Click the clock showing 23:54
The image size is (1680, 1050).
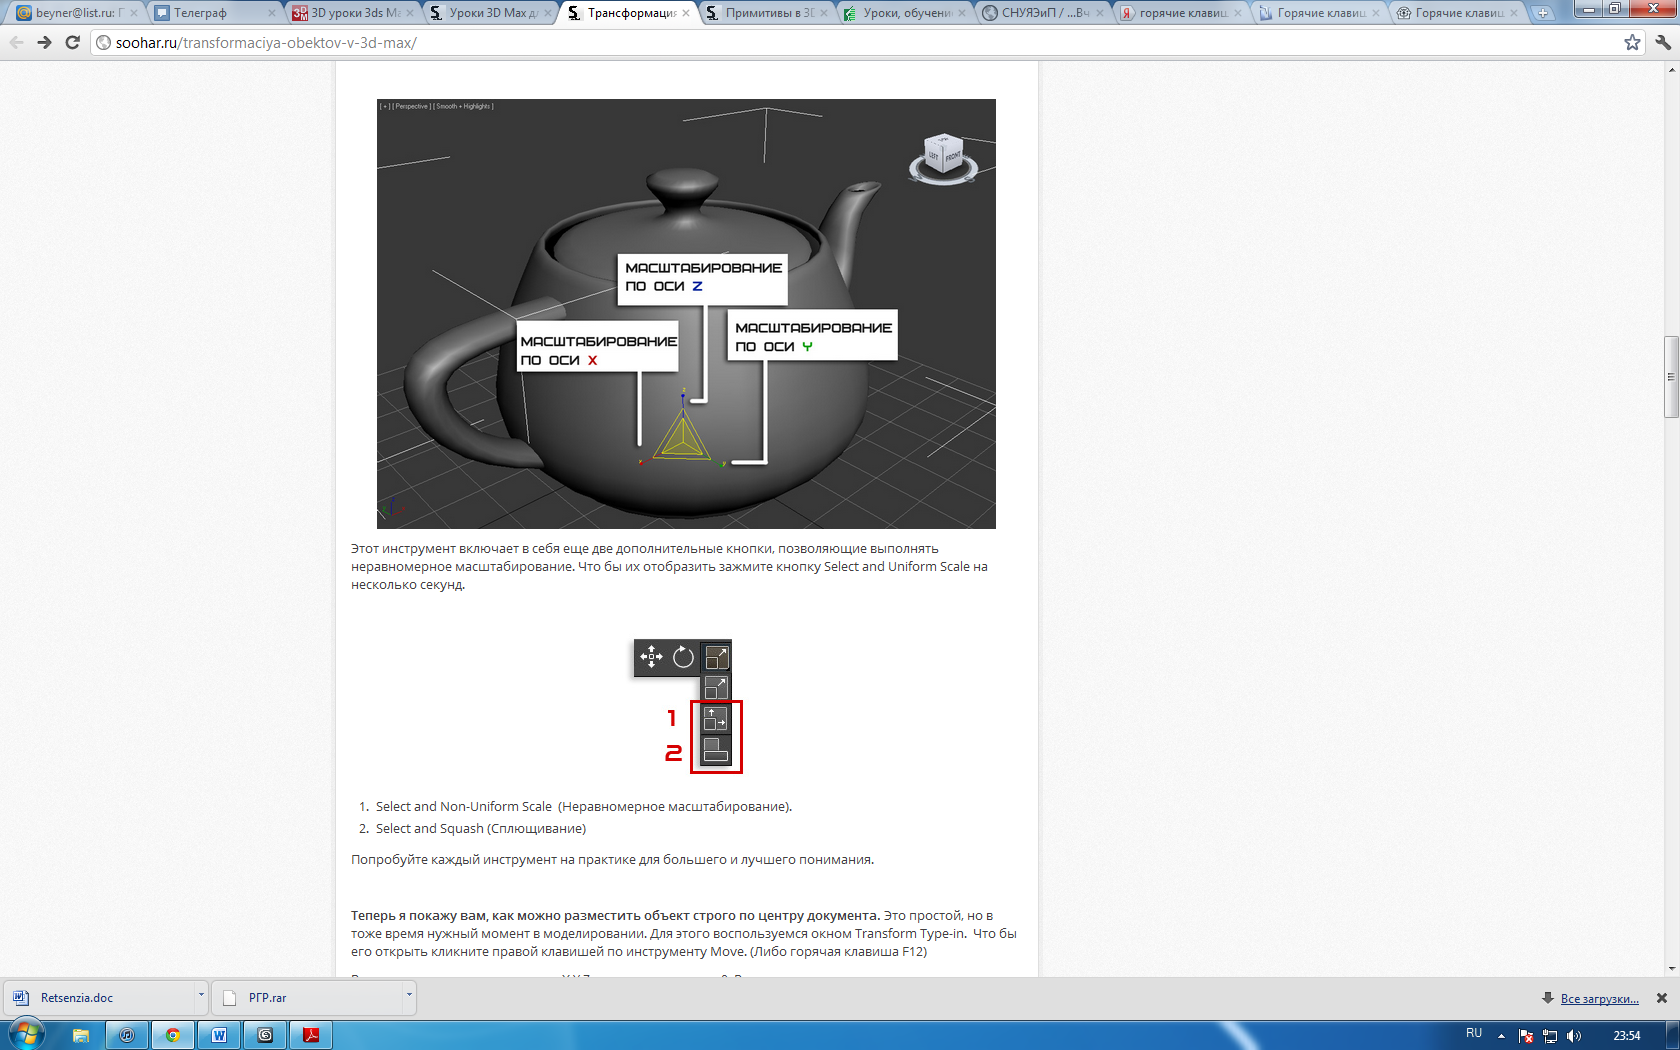coord(1627,1036)
